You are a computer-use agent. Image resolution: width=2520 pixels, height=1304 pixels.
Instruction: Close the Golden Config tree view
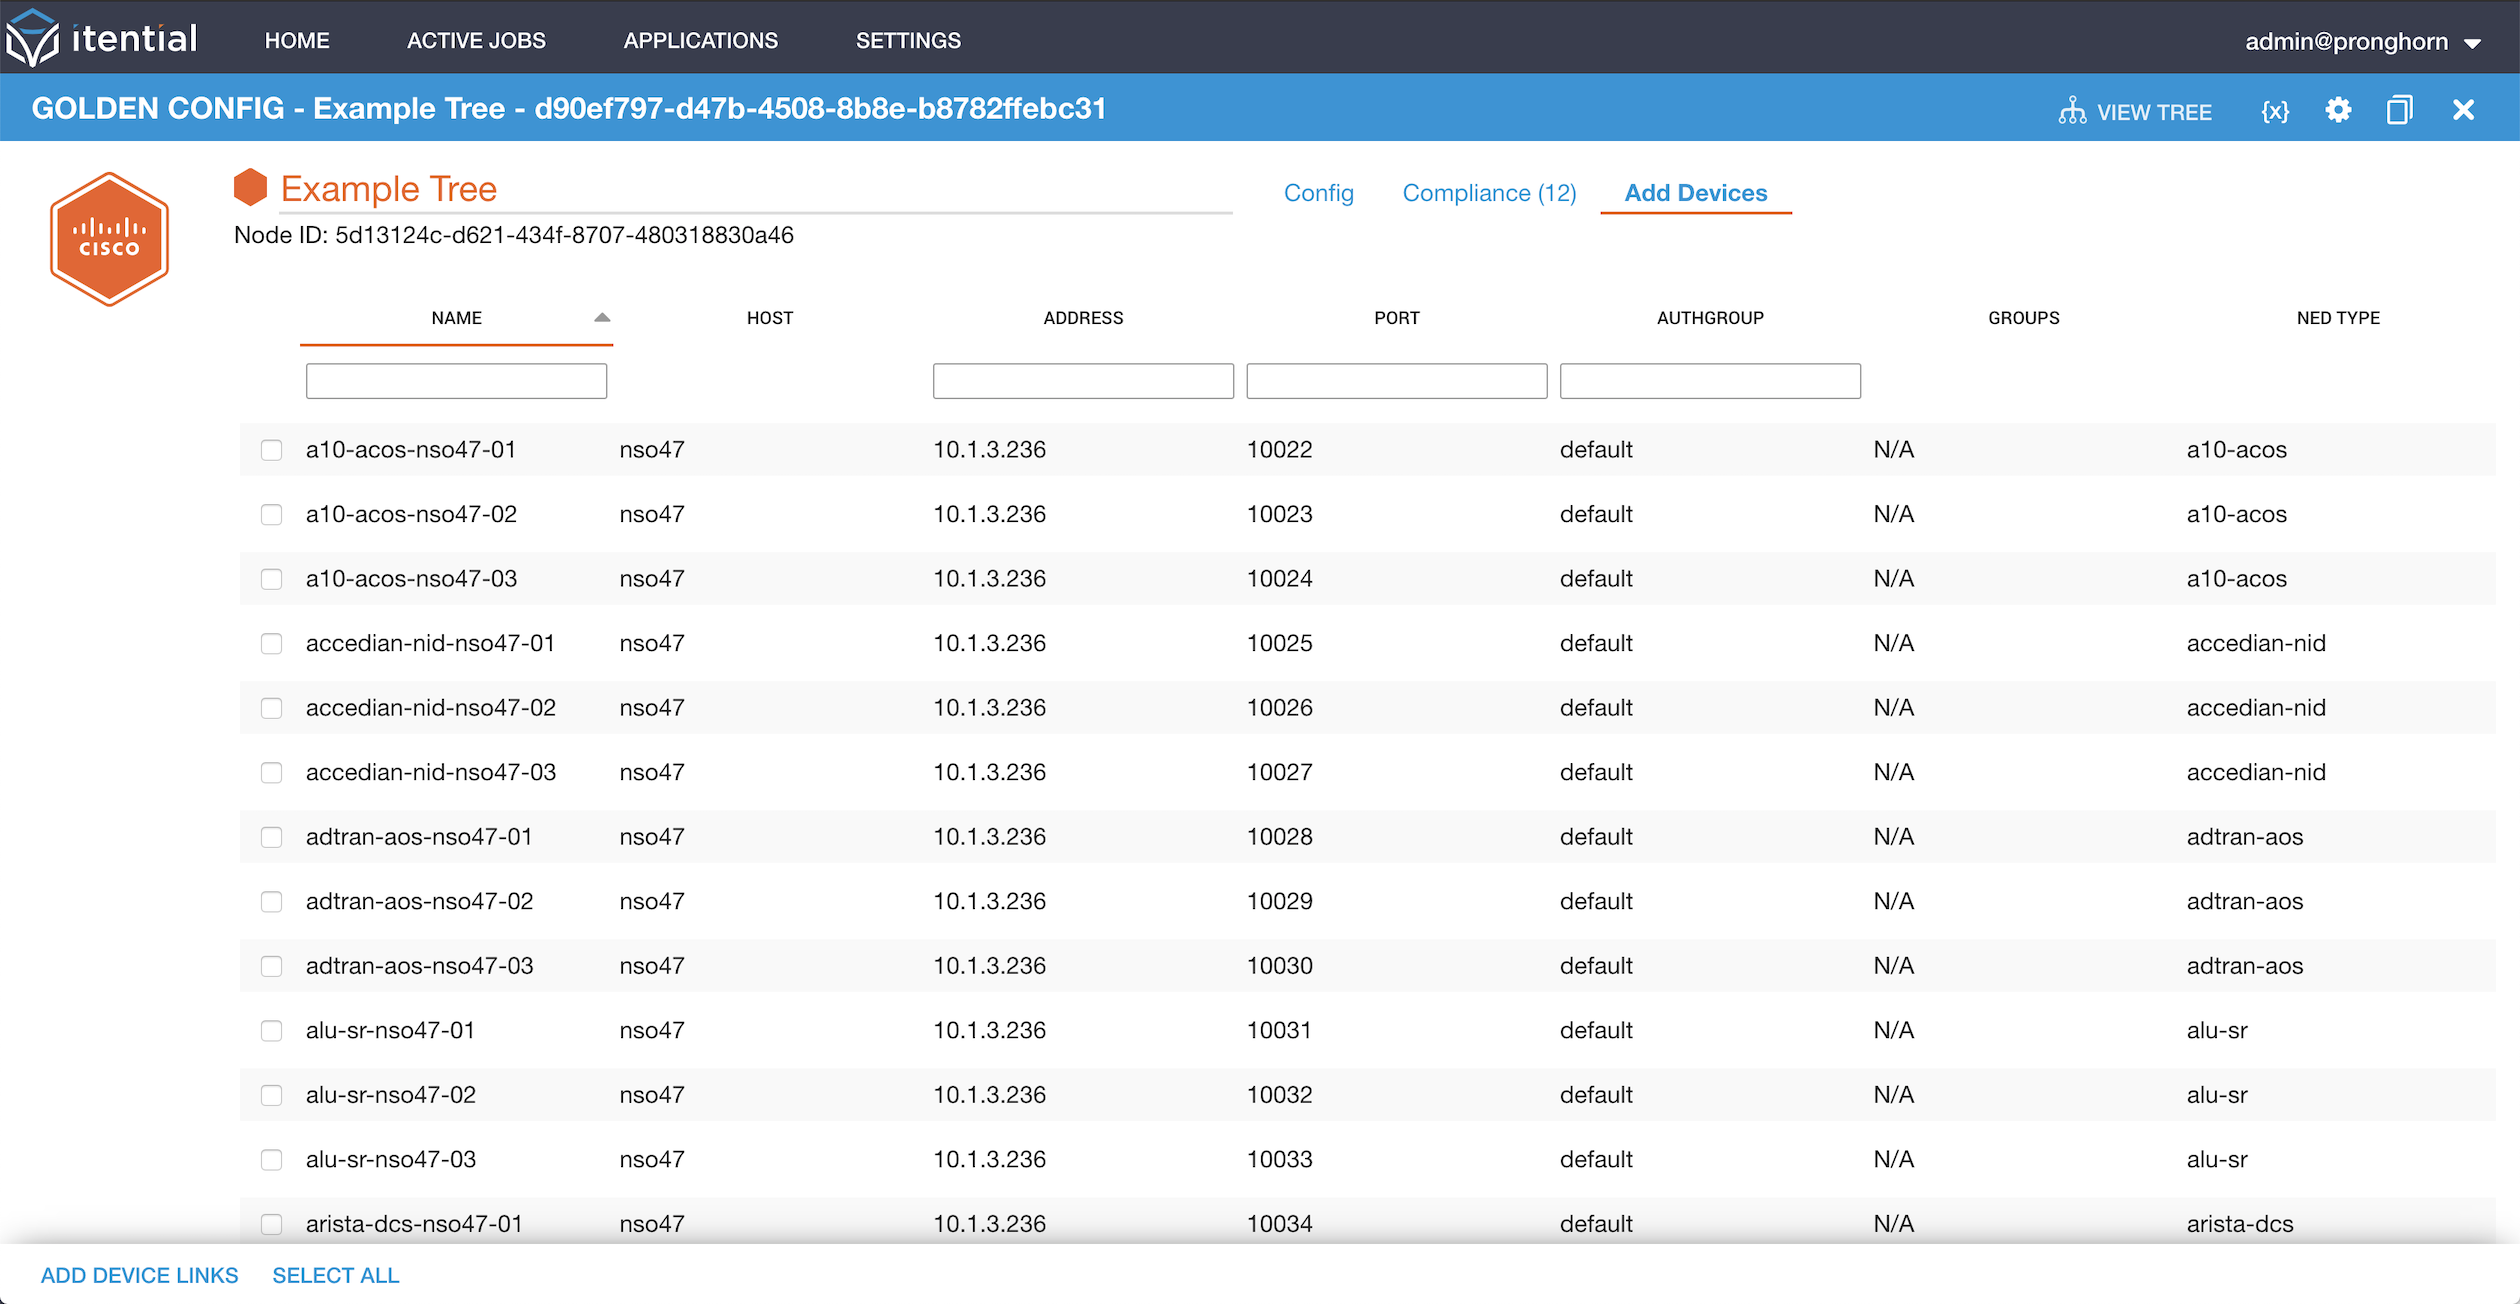(x=2463, y=110)
